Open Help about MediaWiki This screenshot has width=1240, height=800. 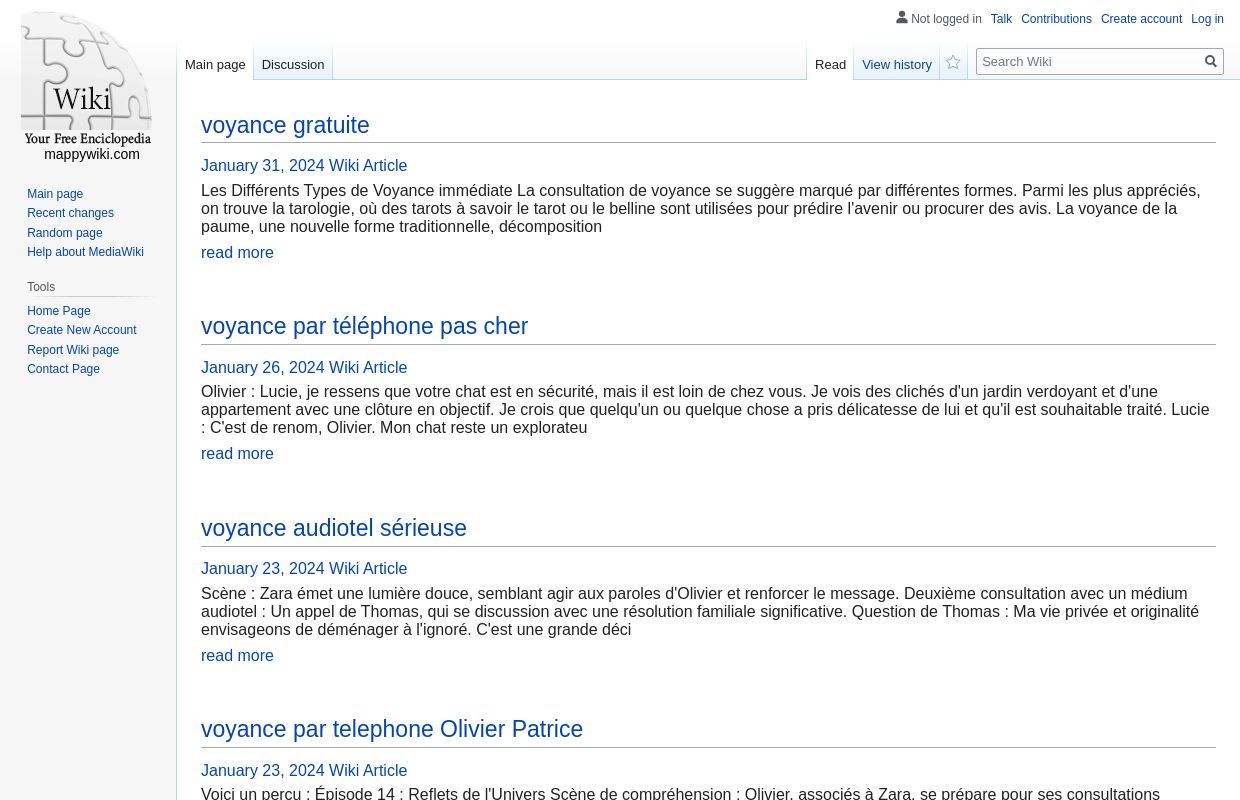pyautogui.click(x=85, y=252)
